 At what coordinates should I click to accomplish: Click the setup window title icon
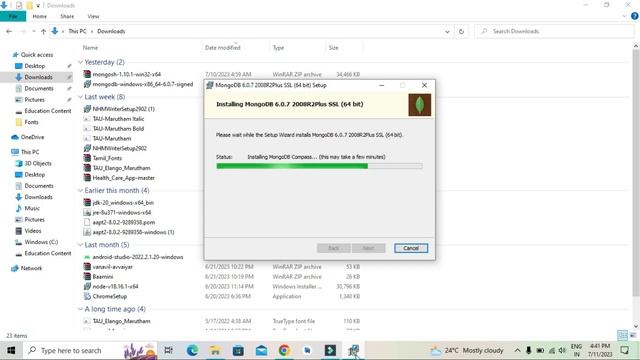click(x=210, y=85)
